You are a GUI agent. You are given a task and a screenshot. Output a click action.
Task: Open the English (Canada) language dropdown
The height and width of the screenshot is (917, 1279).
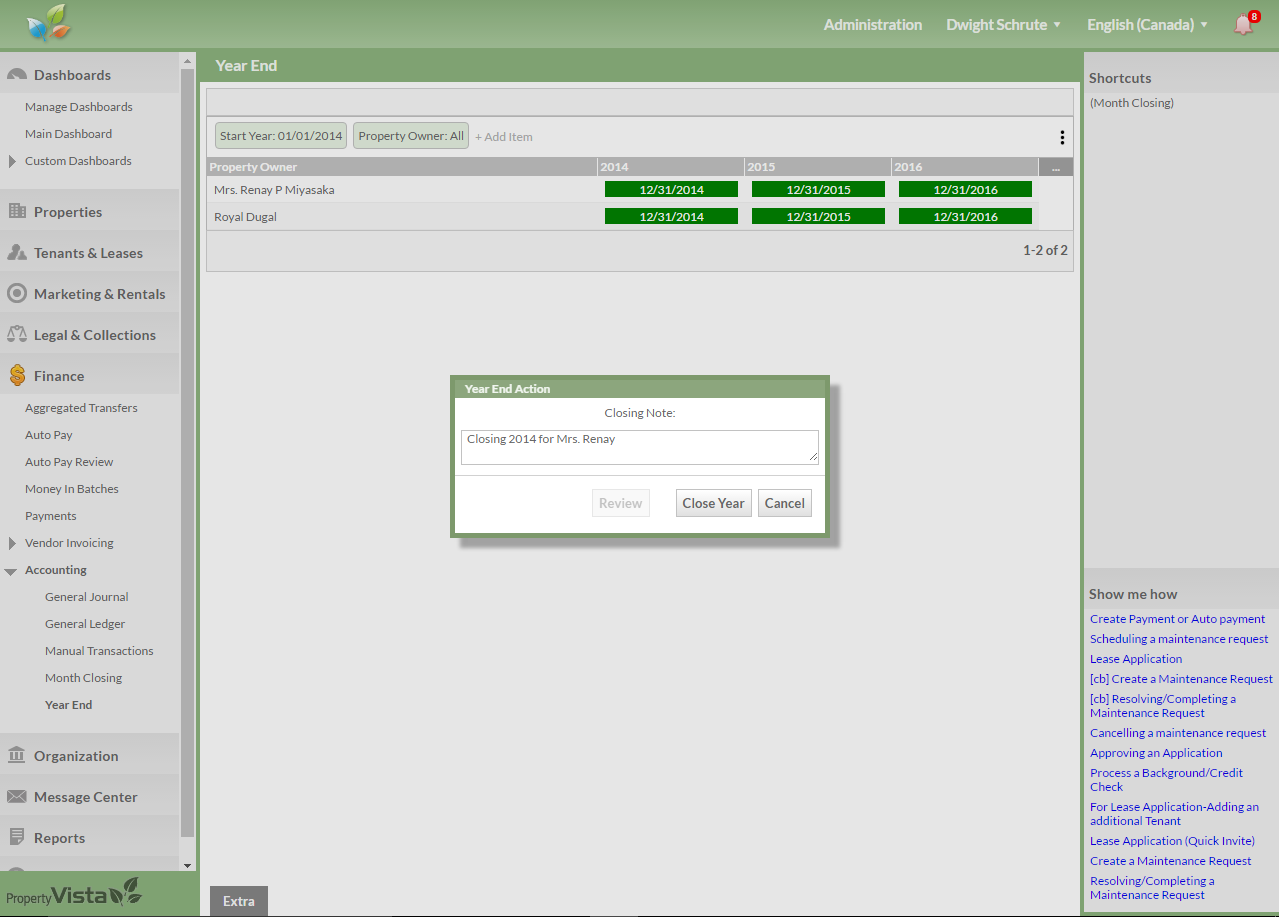1147,25
